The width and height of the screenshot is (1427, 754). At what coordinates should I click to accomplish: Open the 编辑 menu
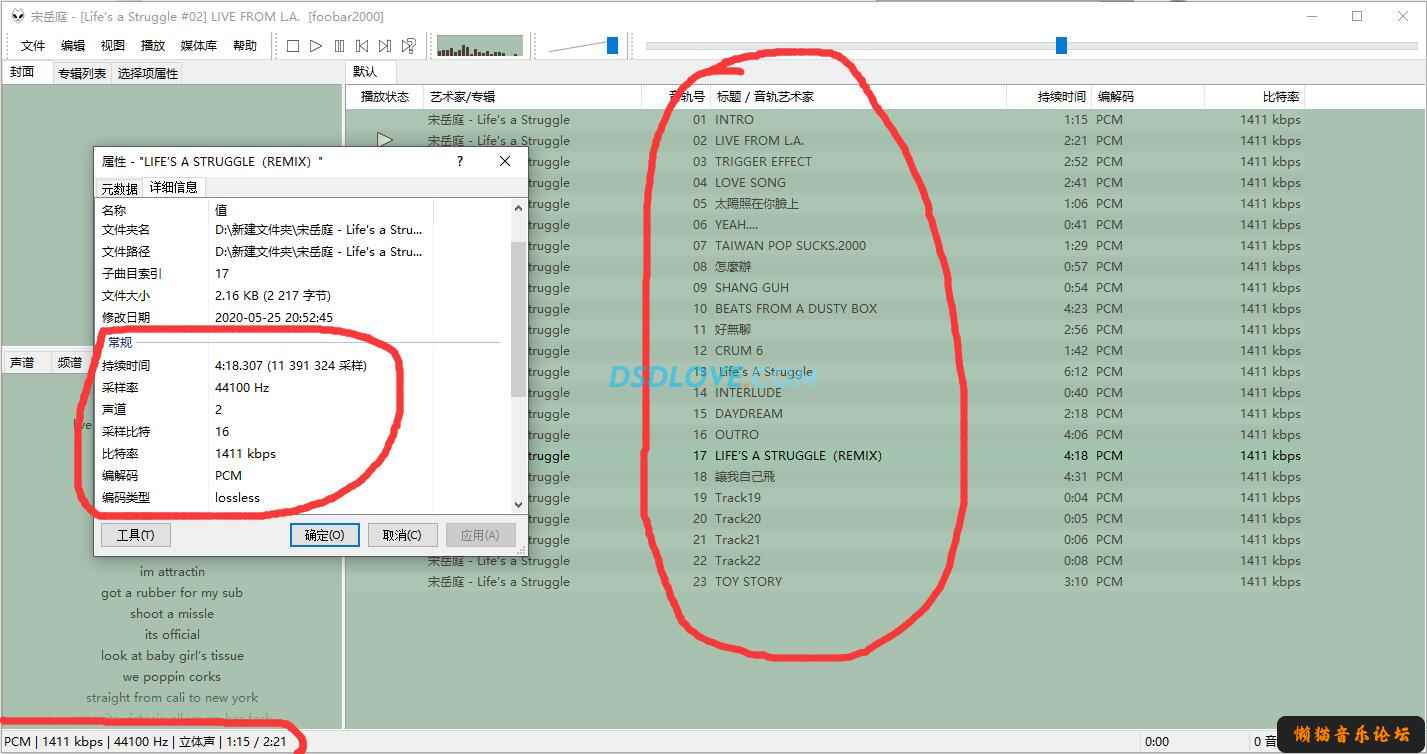pos(73,46)
